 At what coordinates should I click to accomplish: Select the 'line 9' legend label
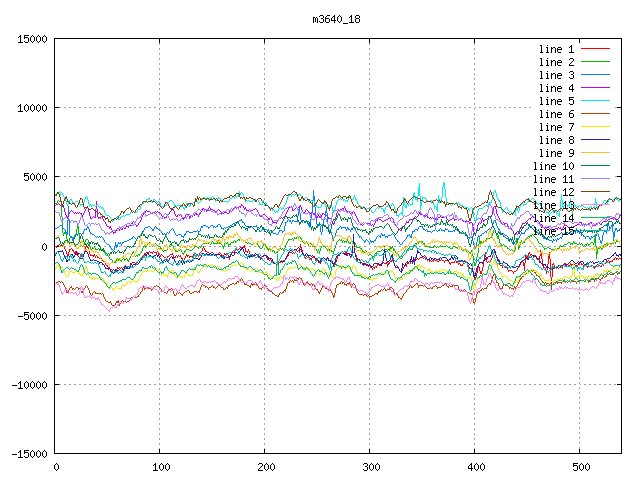point(556,153)
